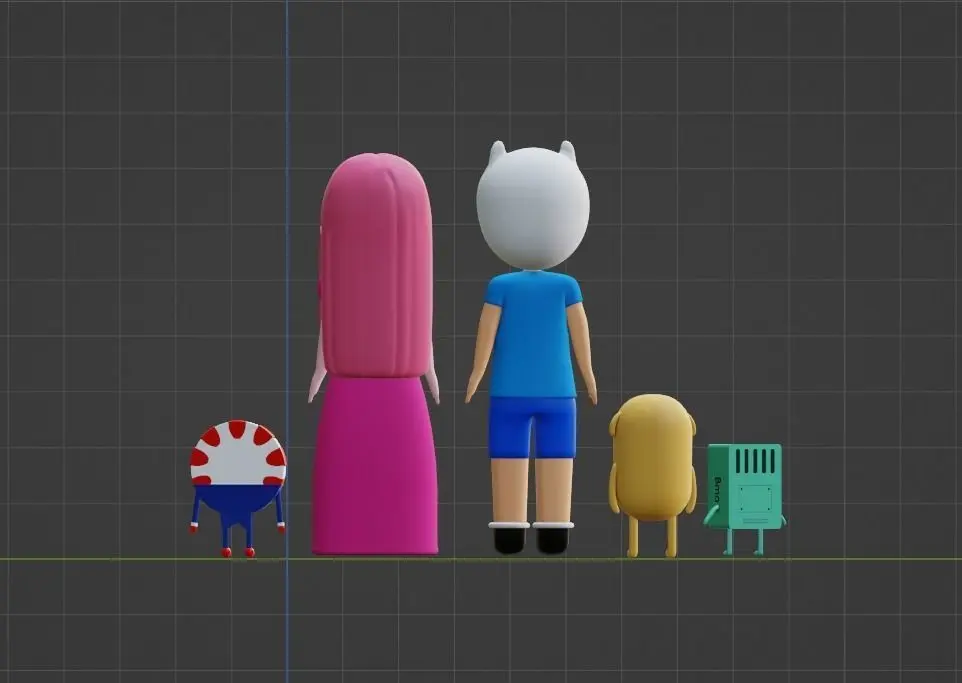The image size is (962, 683).
Task: Select the Finn model with white hat
Action: pos(531,347)
